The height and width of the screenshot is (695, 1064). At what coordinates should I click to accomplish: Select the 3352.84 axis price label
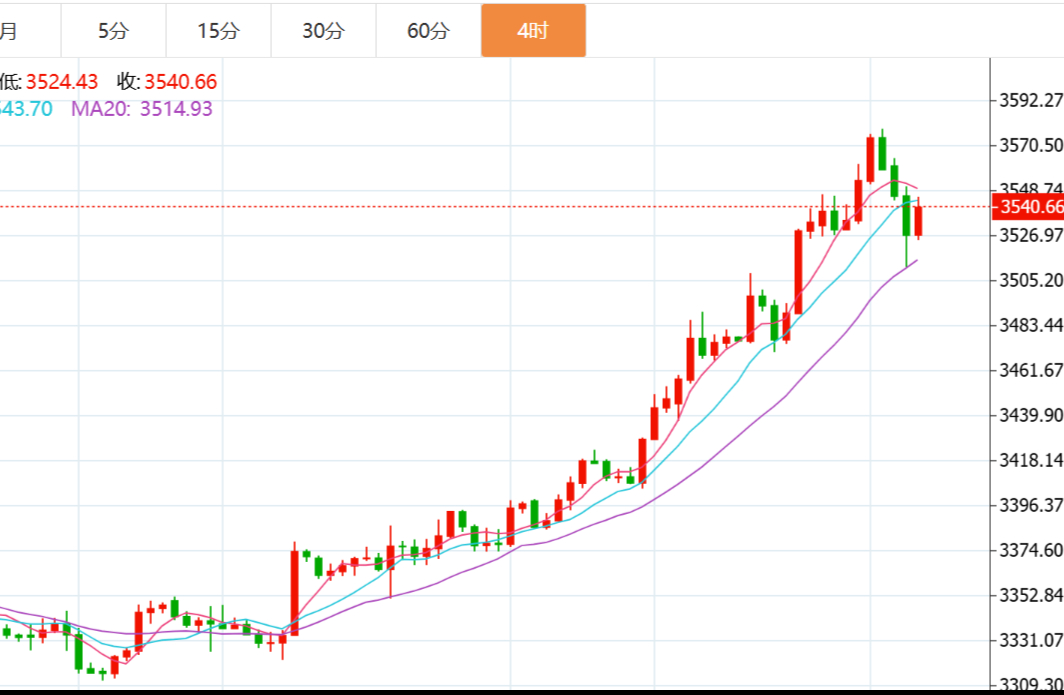tap(1031, 595)
